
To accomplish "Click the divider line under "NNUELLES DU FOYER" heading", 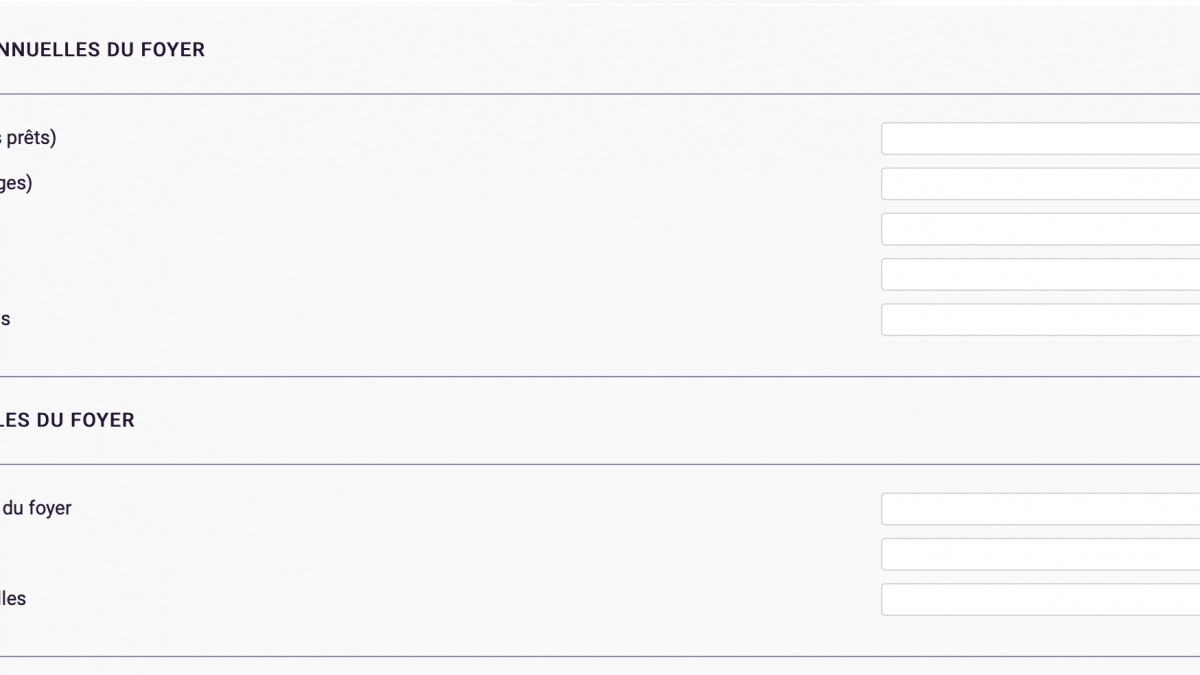I will (600, 94).
